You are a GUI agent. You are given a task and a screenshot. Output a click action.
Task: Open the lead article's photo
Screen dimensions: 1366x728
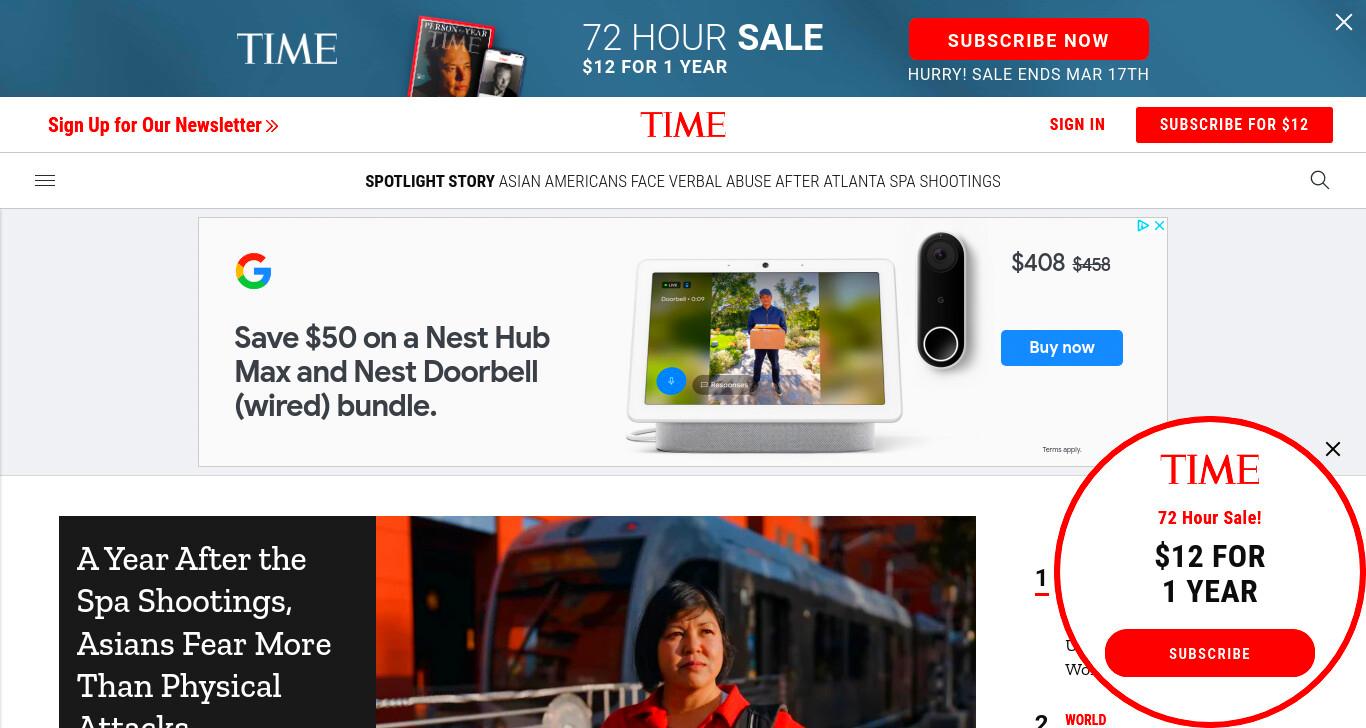[x=676, y=622]
